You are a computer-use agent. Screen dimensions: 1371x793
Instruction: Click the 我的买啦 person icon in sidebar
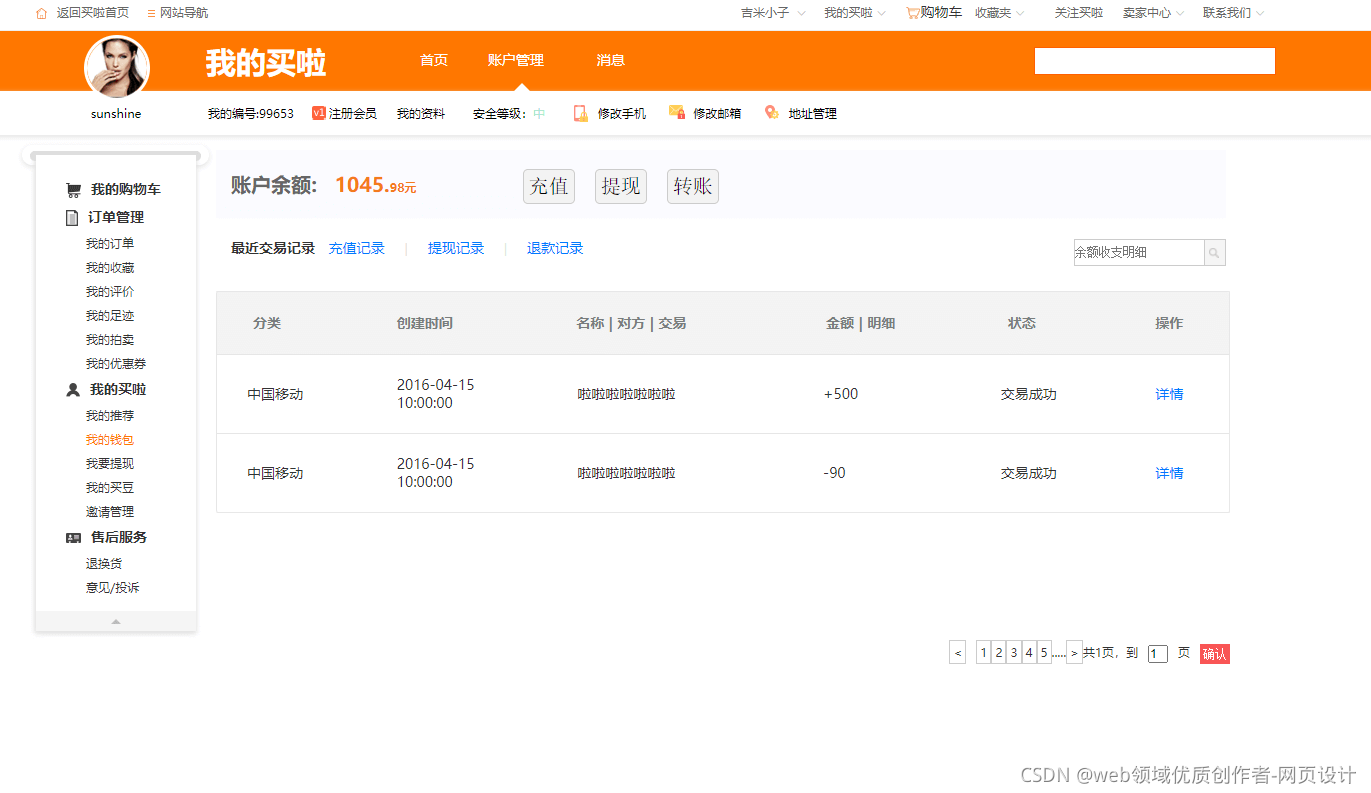coord(72,390)
